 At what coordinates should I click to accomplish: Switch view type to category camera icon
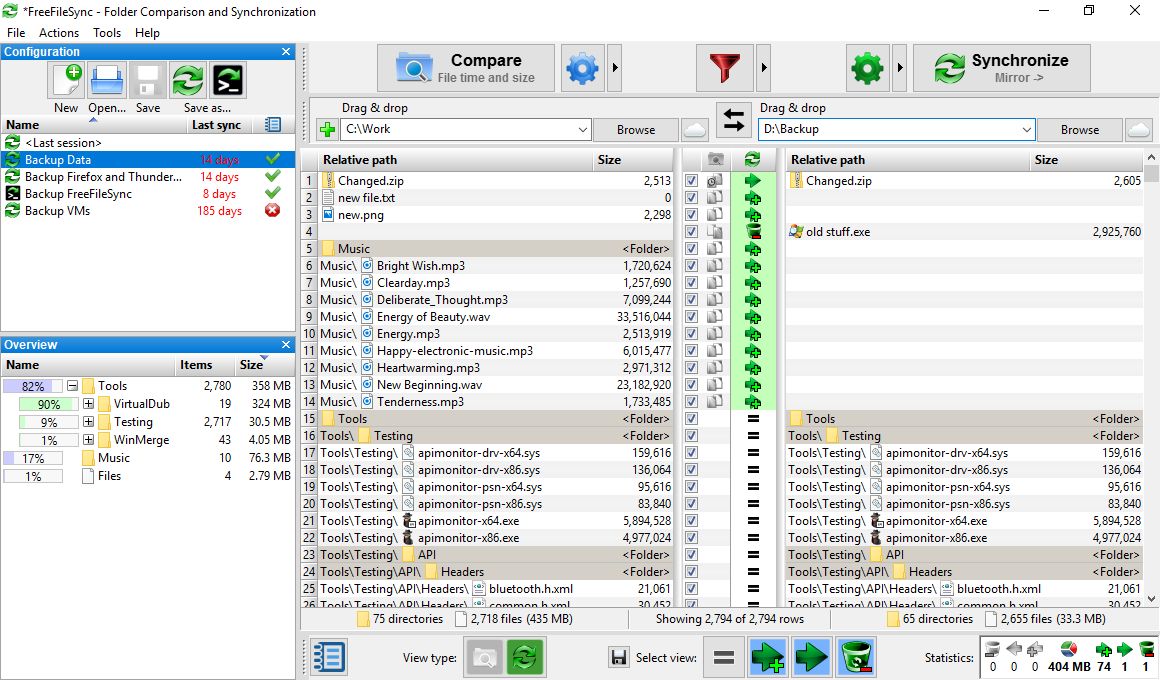pyautogui.click(x=483, y=657)
